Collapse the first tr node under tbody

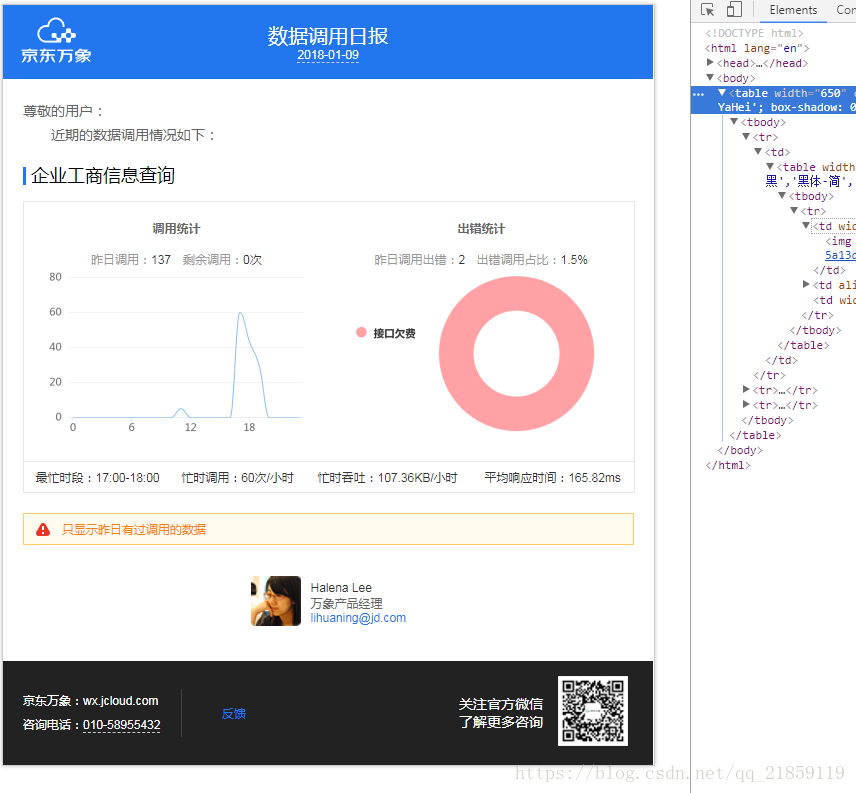coord(746,136)
